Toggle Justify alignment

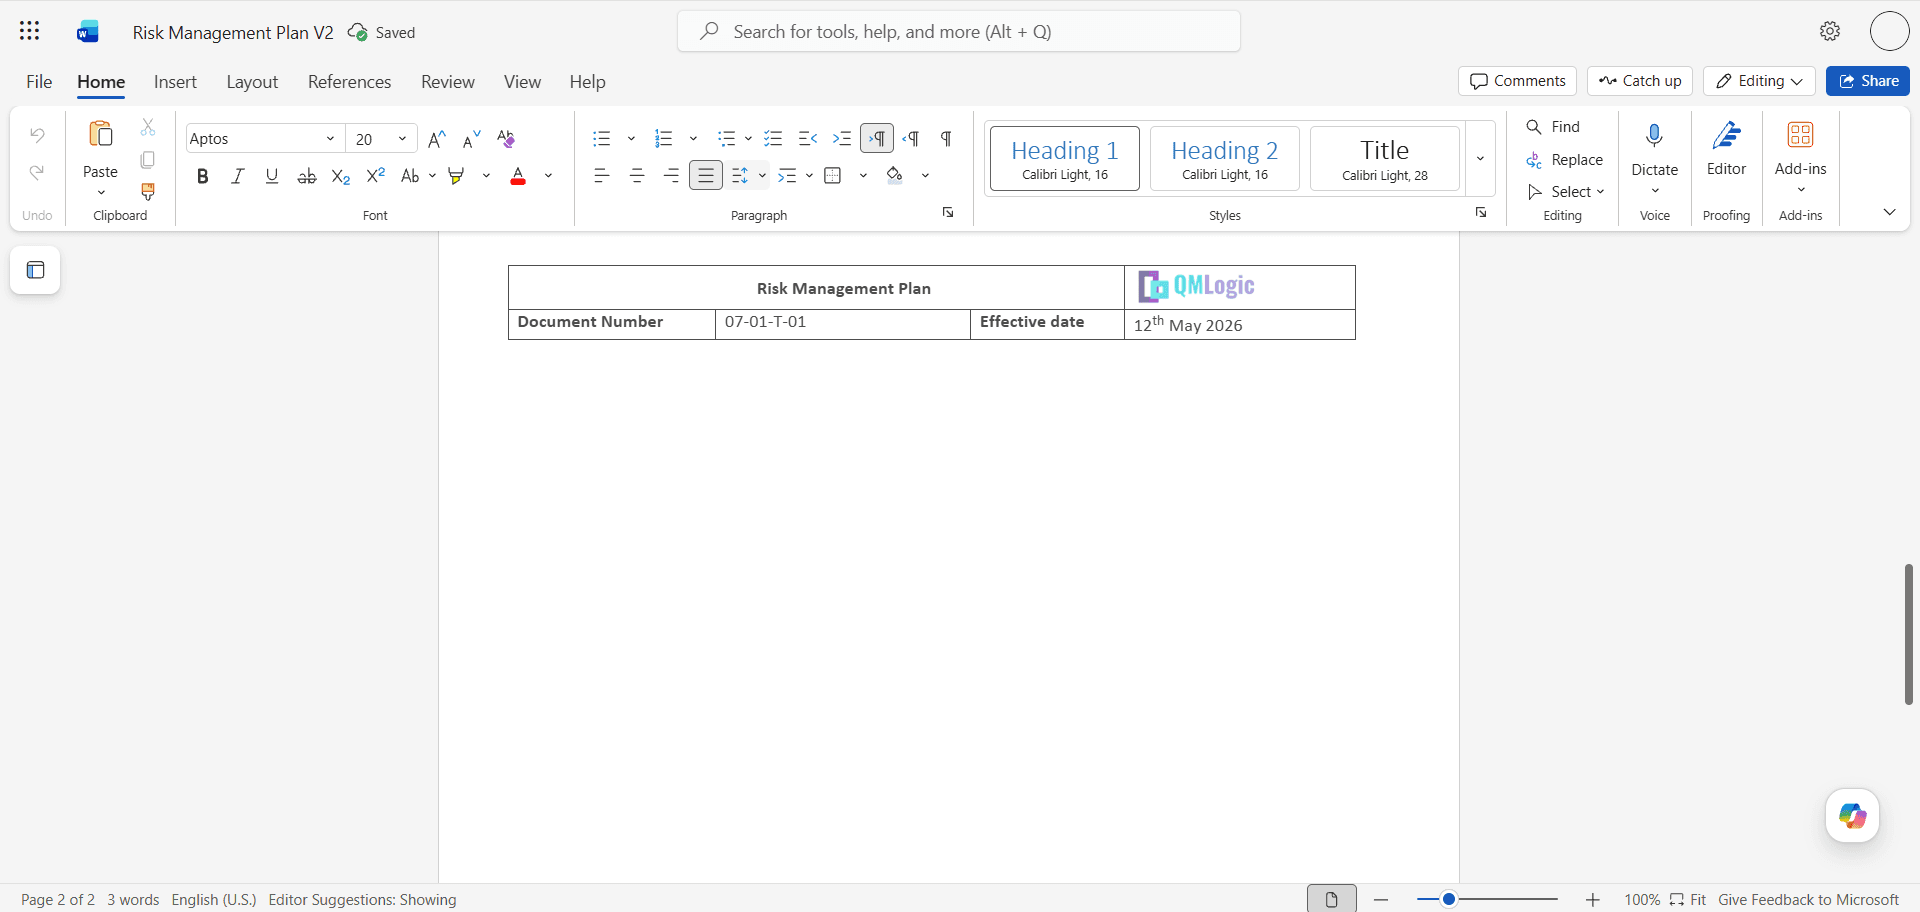[x=706, y=176]
